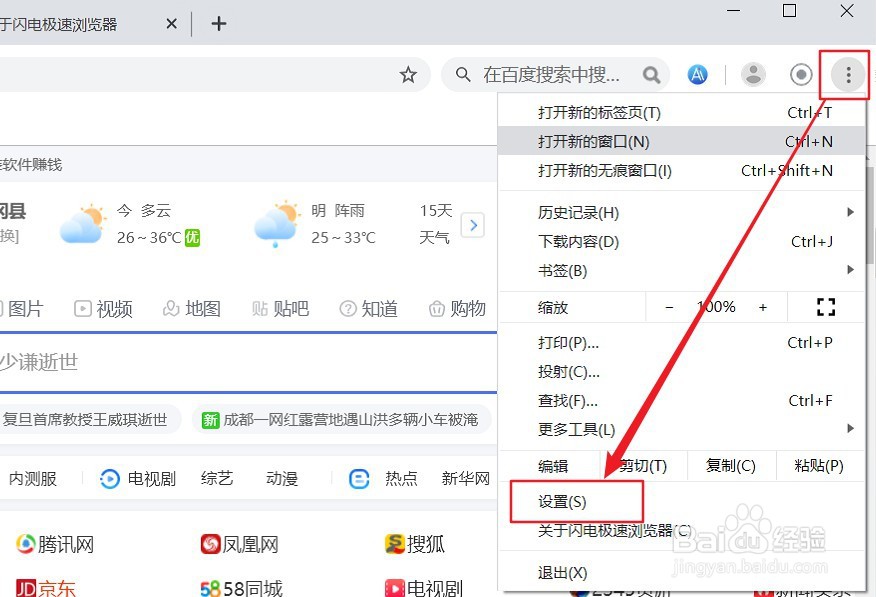The height and width of the screenshot is (597, 876).
Task: Type in the Baidu search field
Action: [555, 74]
